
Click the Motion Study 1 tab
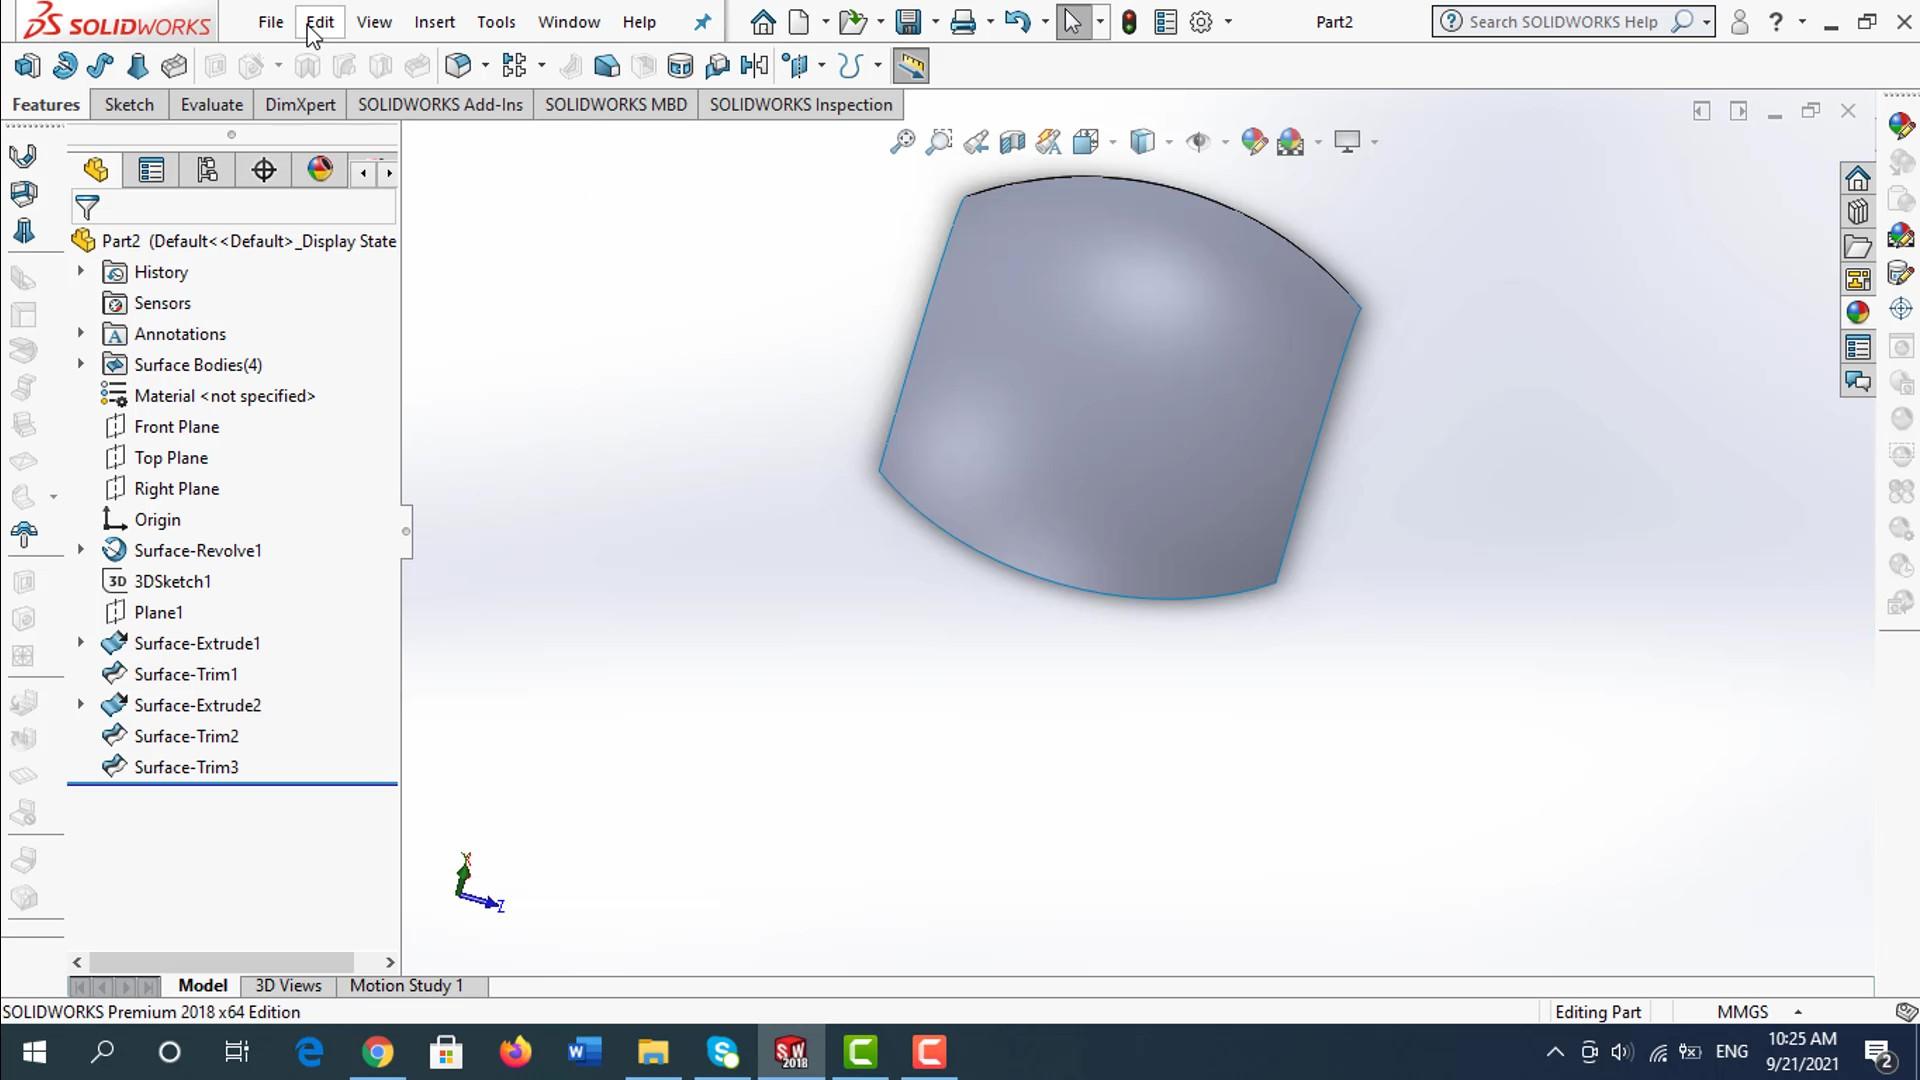tap(406, 986)
